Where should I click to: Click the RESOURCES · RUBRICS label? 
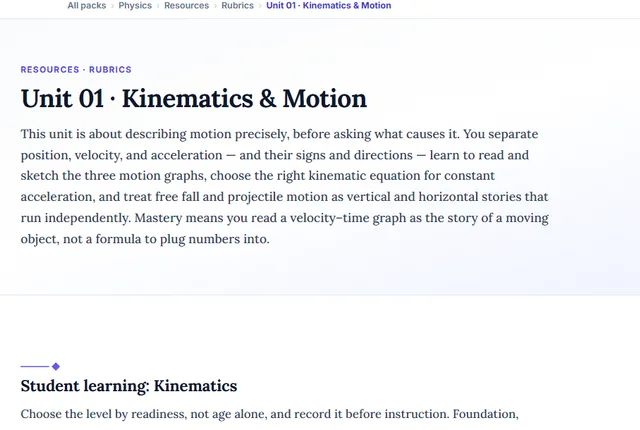[x=76, y=70]
